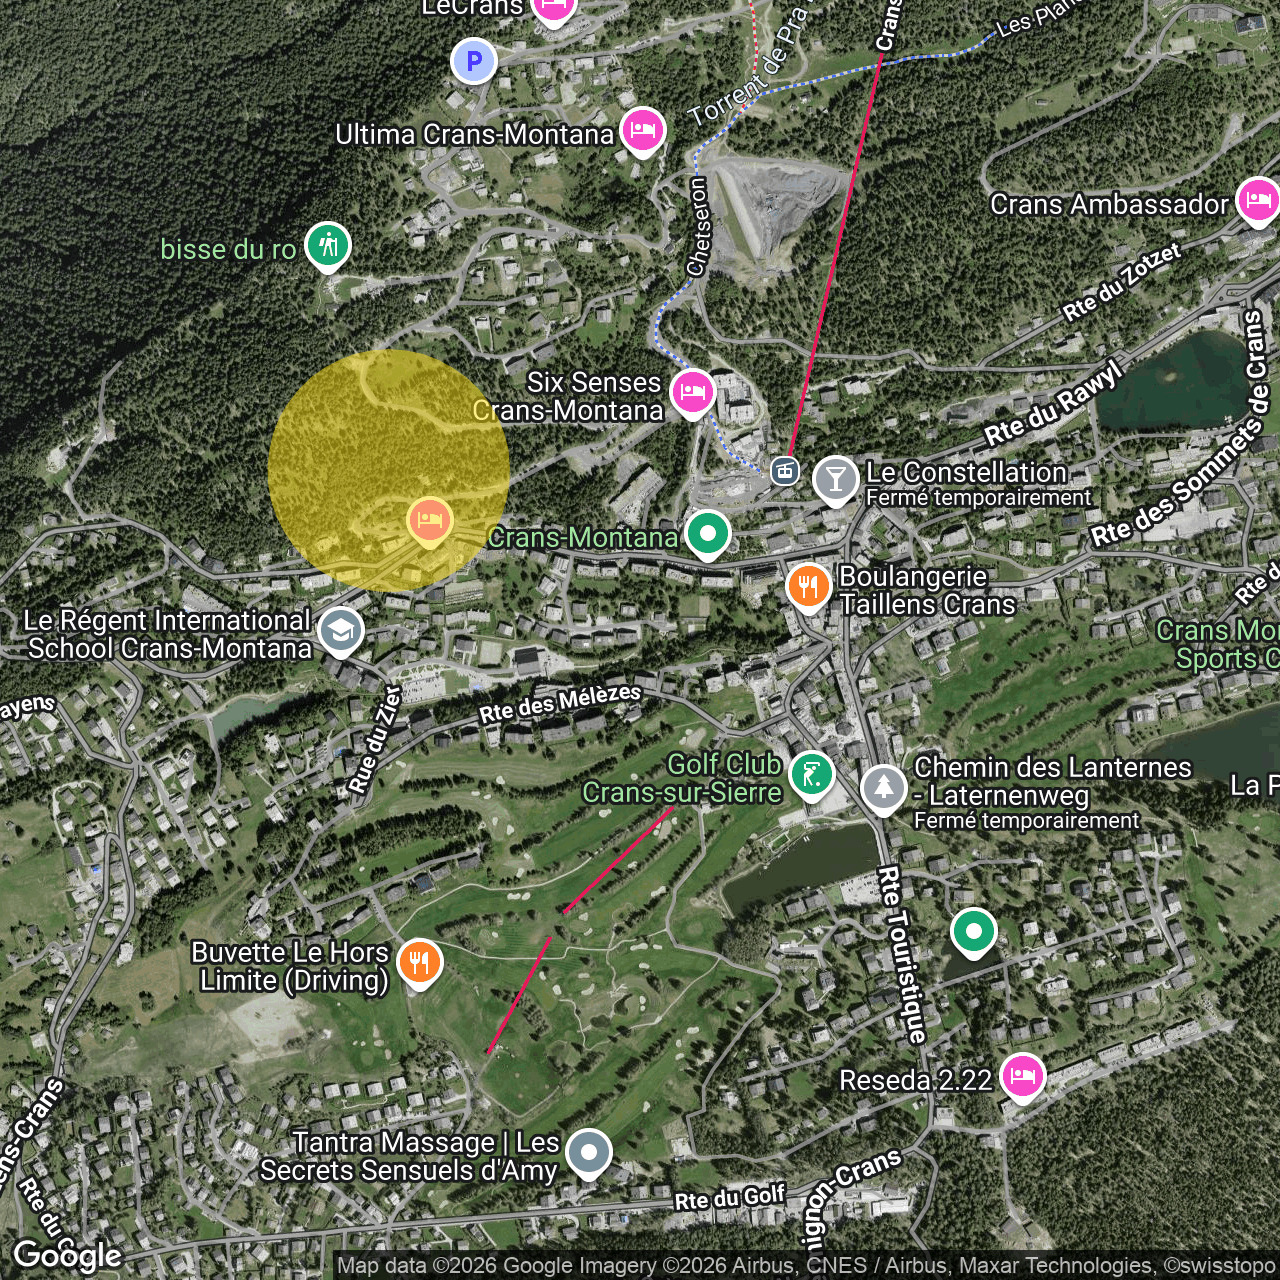Click the Tantra Massage grey location pin
1280x1280 pixels.
click(588, 1155)
